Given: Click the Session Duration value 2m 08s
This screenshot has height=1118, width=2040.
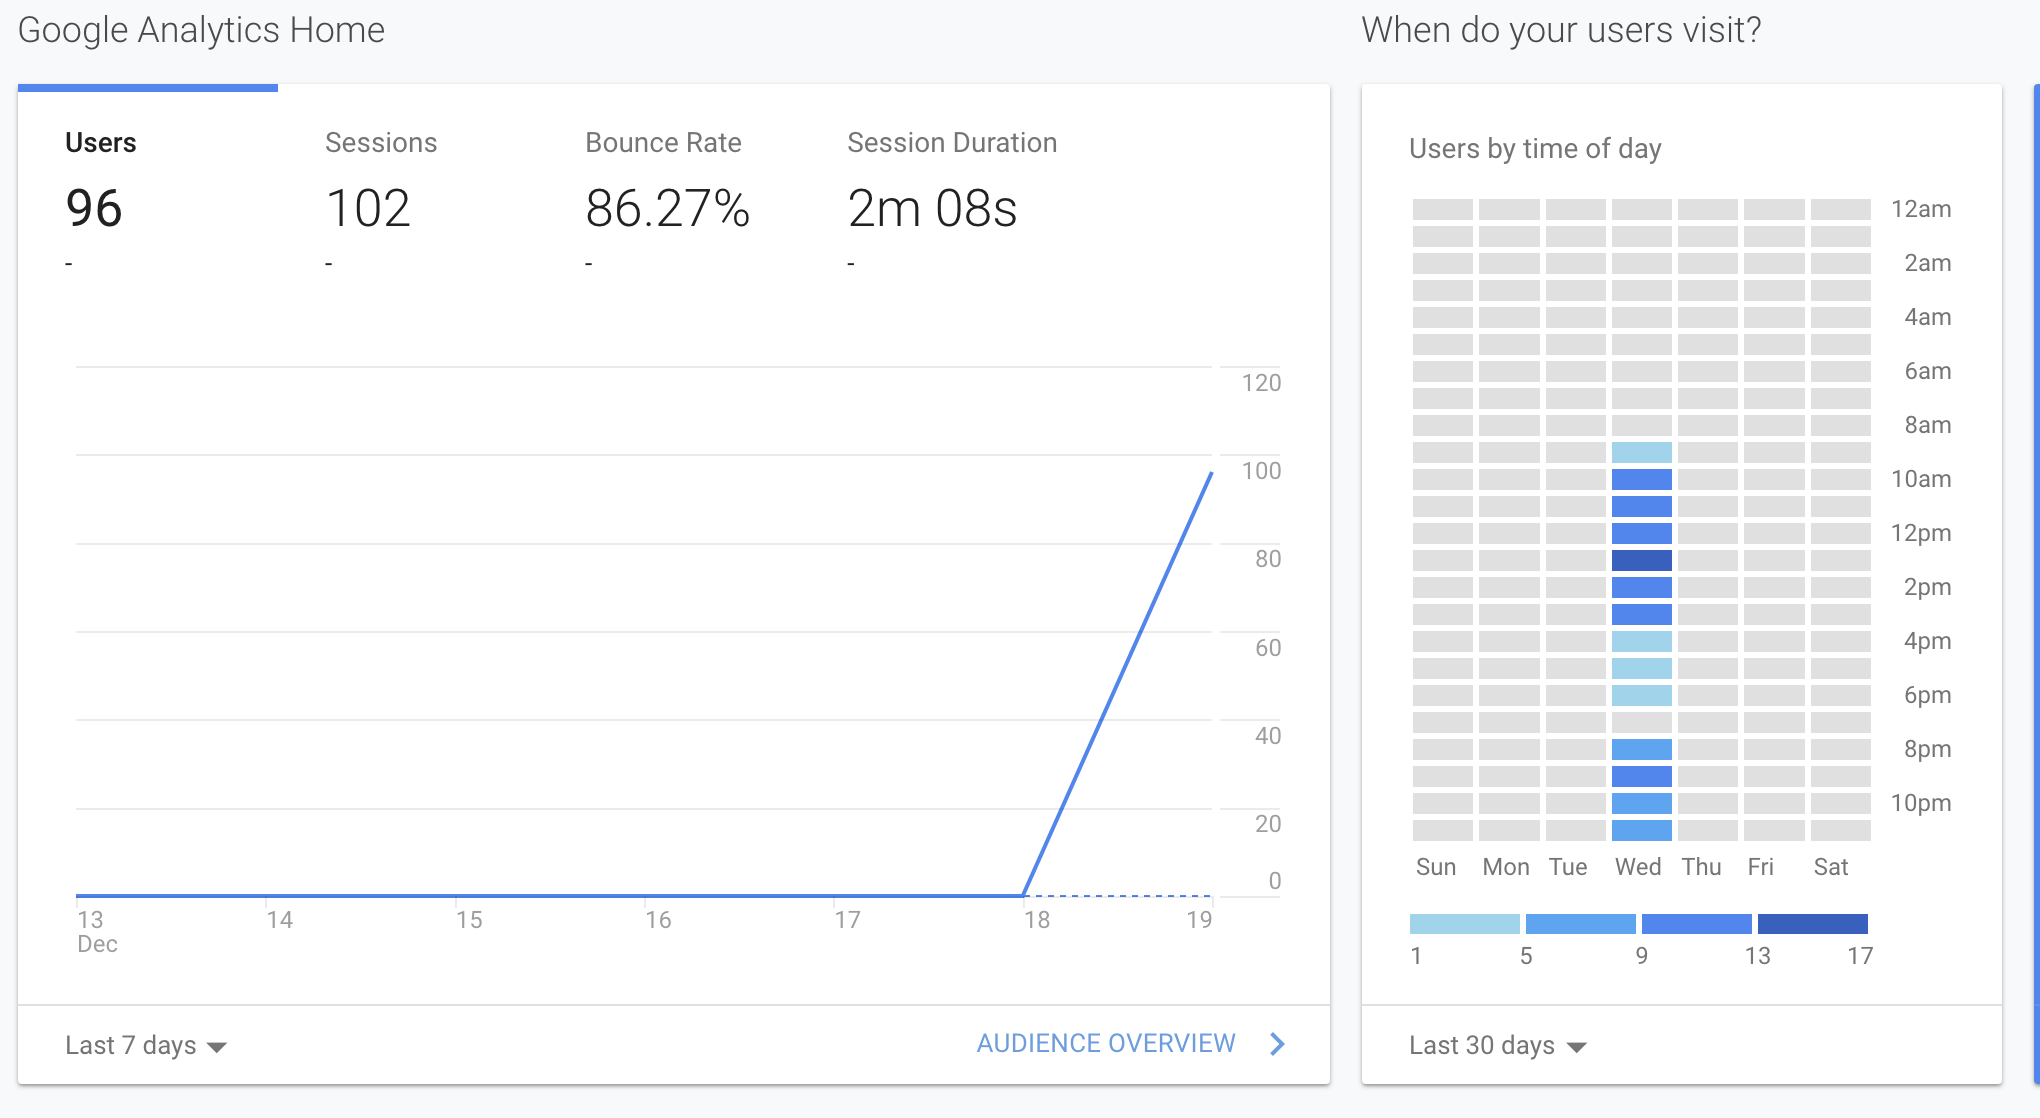Looking at the screenshot, I should 932,209.
